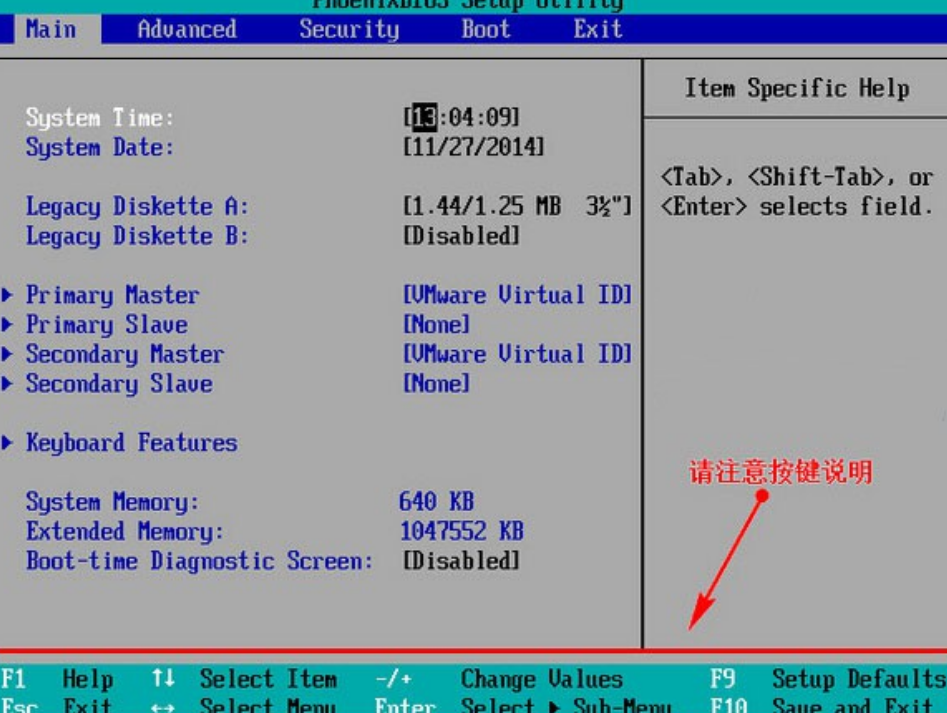Change the Legacy Diskette A value

(517, 207)
